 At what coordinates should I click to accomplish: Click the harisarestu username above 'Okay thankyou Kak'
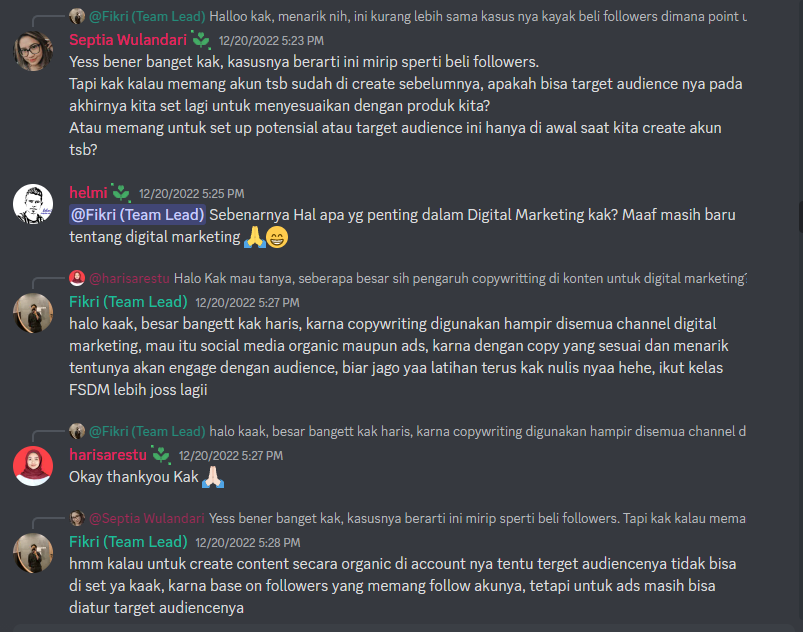108,455
